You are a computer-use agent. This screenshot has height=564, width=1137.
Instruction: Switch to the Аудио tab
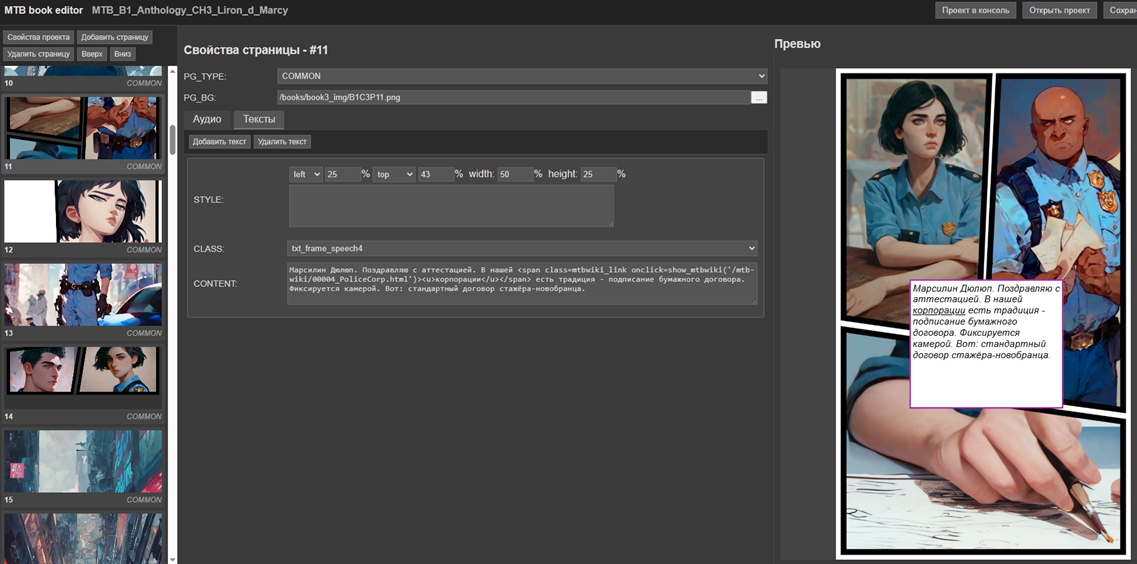pyautogui.click(x=207, y=120)
